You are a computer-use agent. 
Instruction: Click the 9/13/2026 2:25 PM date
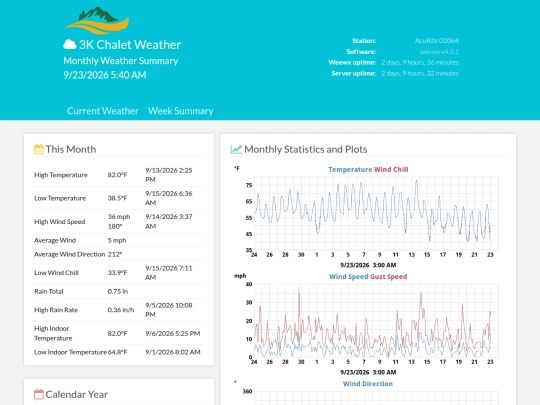click(169, 175)
